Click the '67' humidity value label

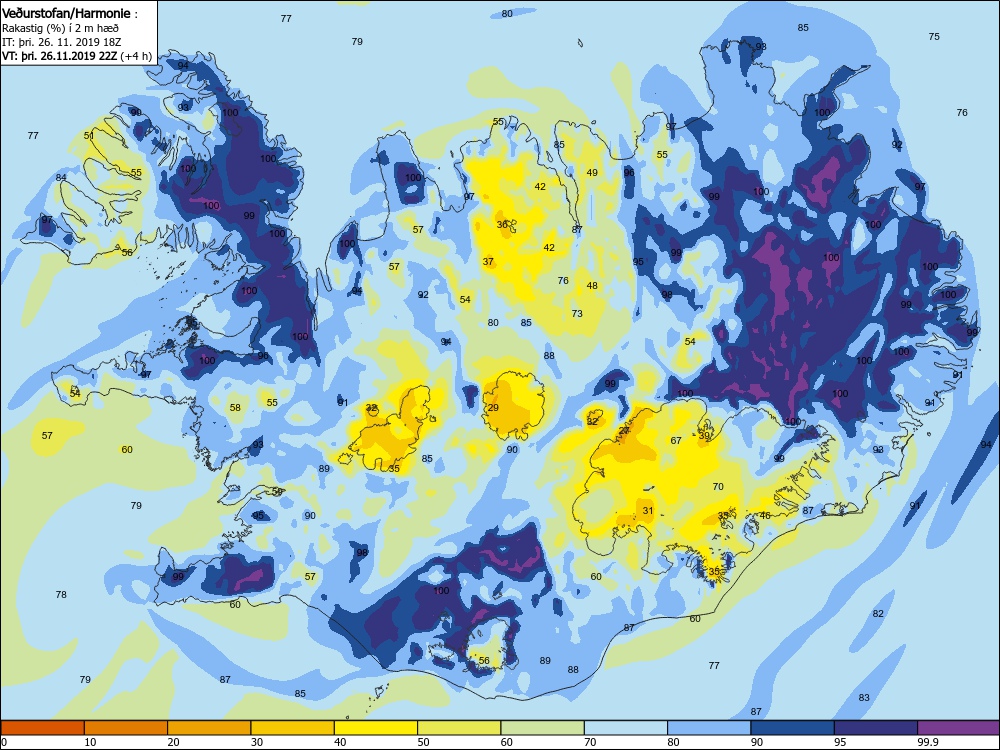pos(676,441)
